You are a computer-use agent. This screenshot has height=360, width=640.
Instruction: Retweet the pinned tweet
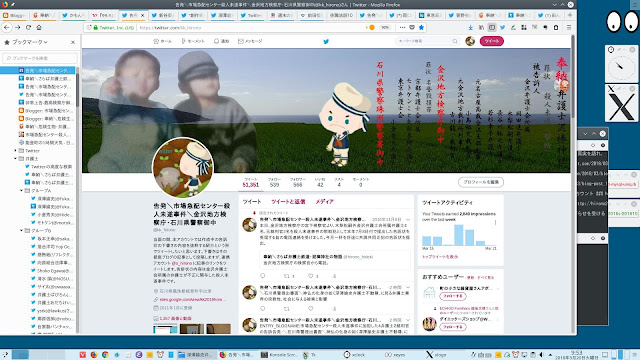point(287,276)
